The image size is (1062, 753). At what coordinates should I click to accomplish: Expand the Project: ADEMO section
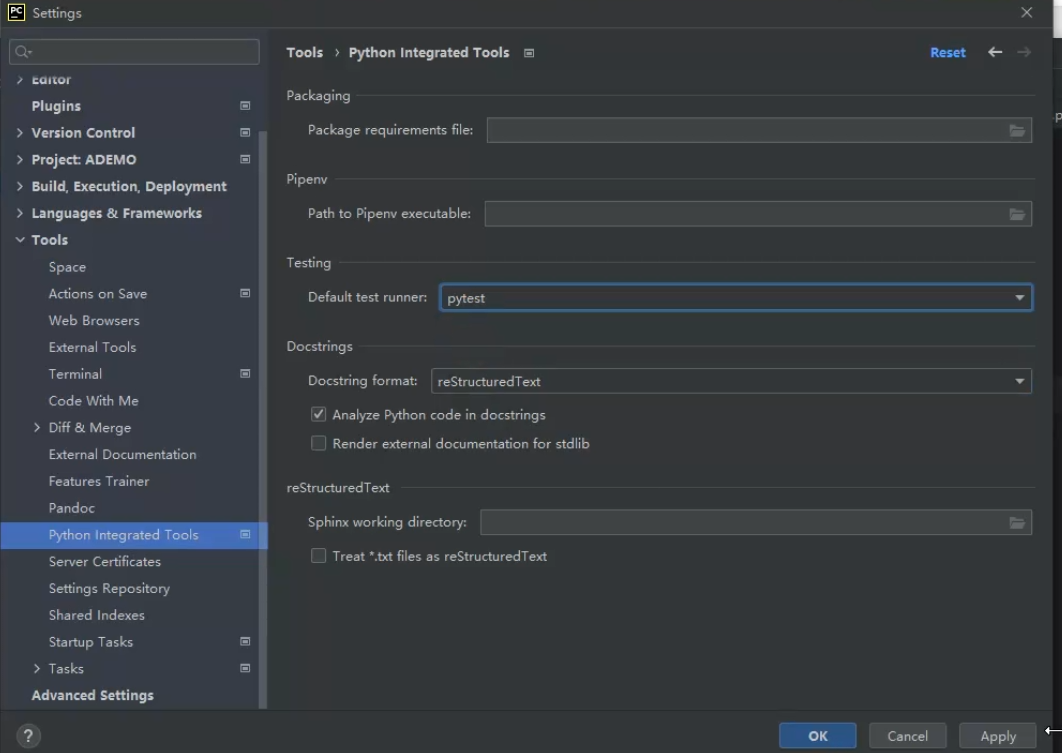20,160
